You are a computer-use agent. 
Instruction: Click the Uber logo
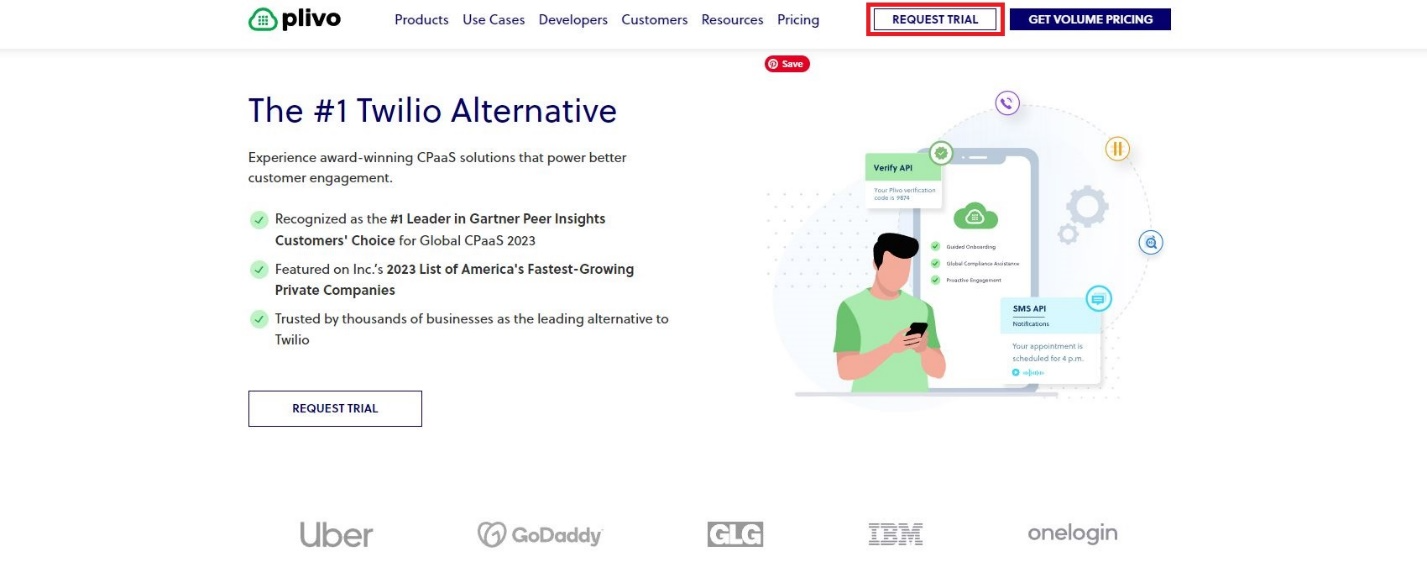[336, 535]
